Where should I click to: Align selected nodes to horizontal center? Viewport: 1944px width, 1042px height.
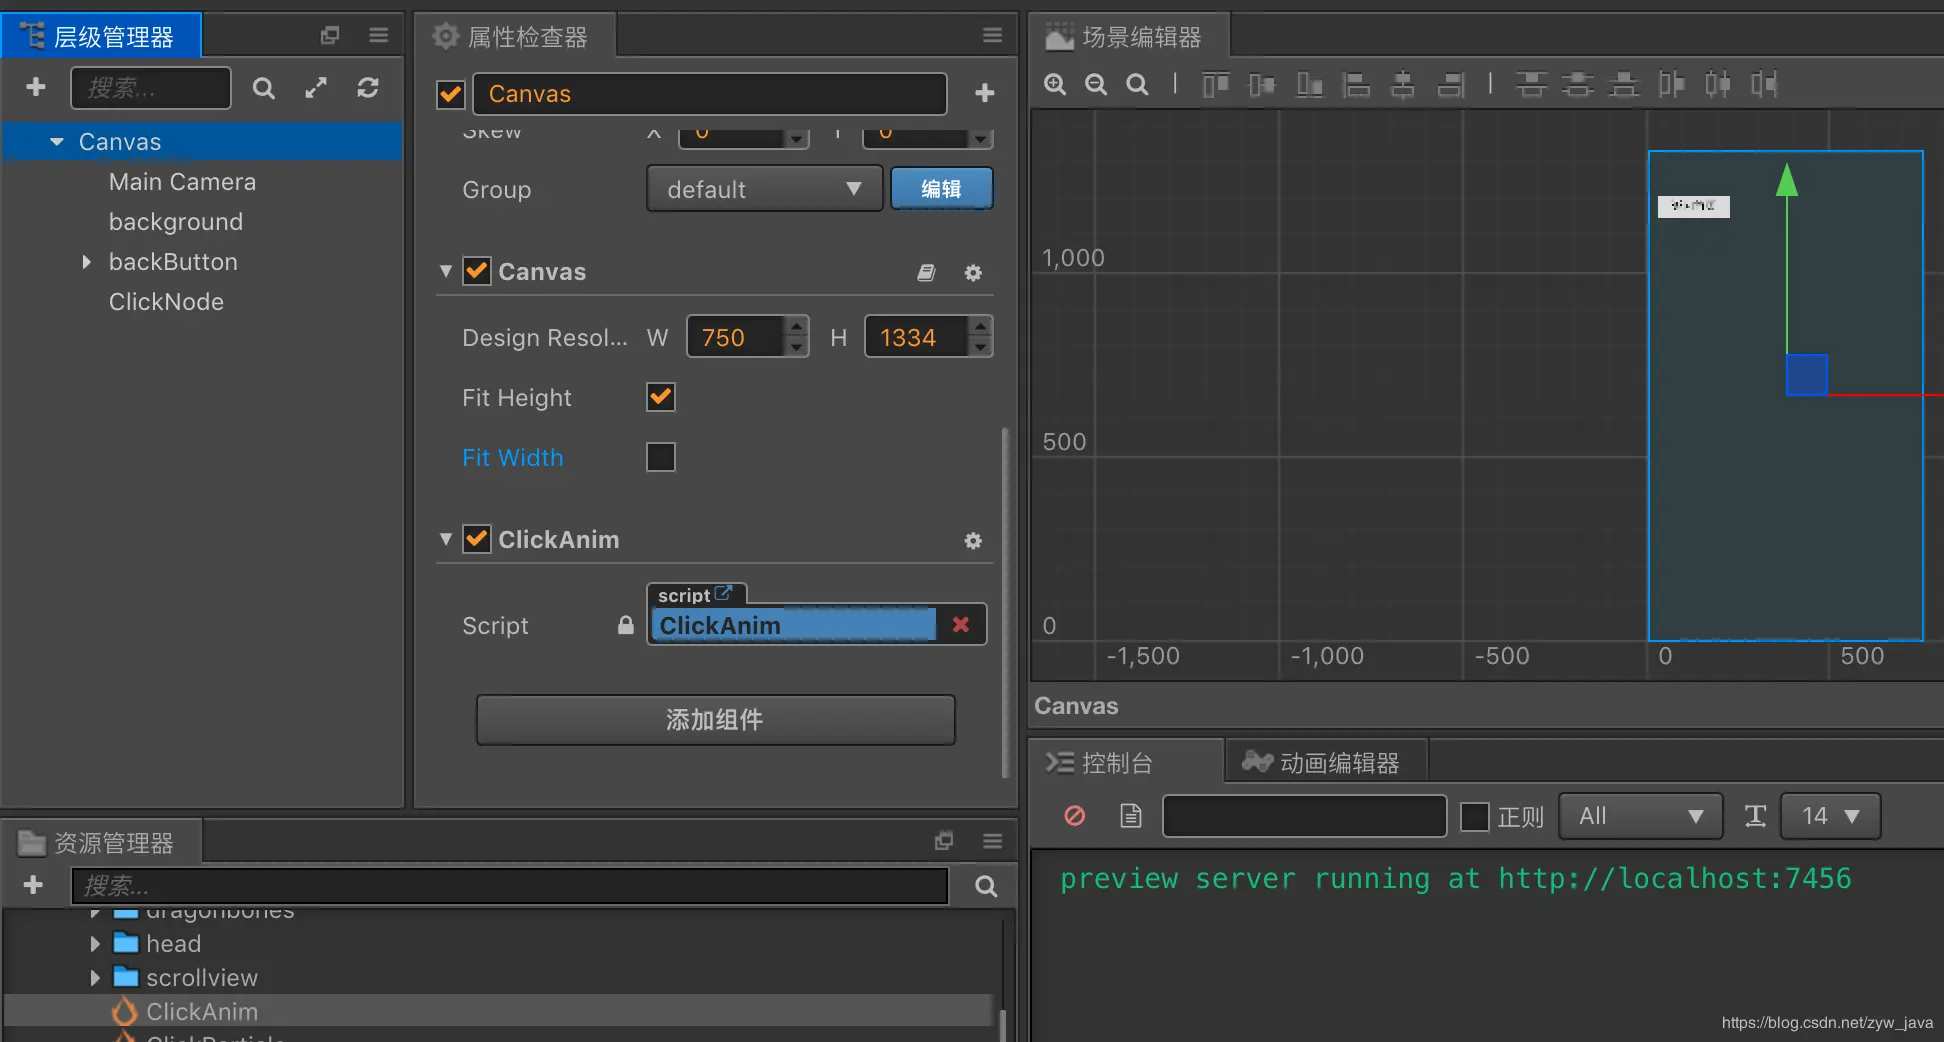(x=1403, y=84)
